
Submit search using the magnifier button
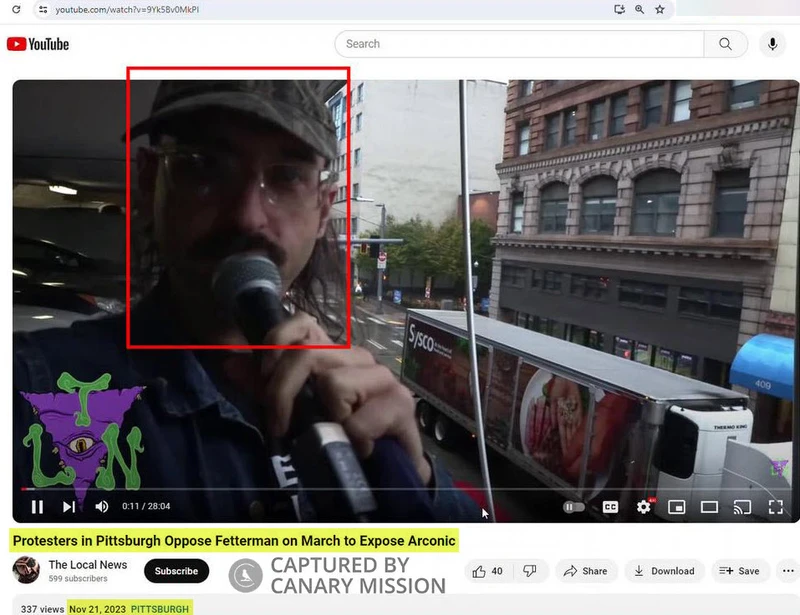[726, 44]
